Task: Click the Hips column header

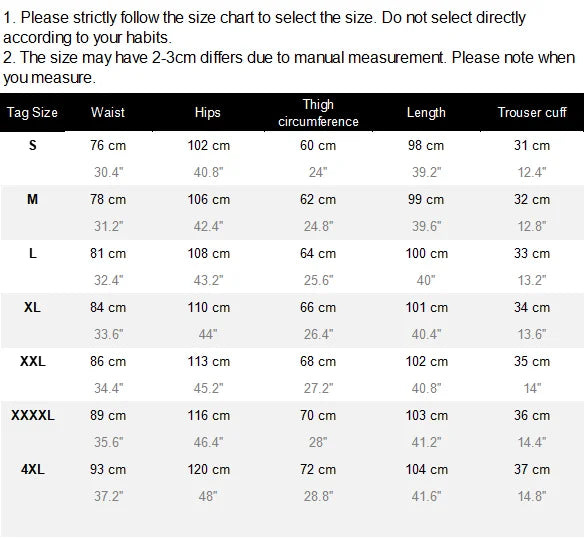Action: click(208, 113)
